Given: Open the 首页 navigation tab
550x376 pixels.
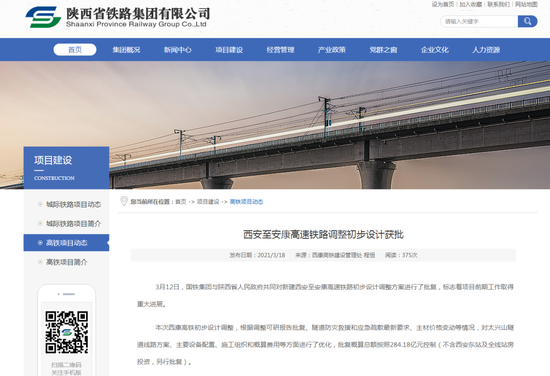Looking at the screenshot, I should [x=75, y=49].
